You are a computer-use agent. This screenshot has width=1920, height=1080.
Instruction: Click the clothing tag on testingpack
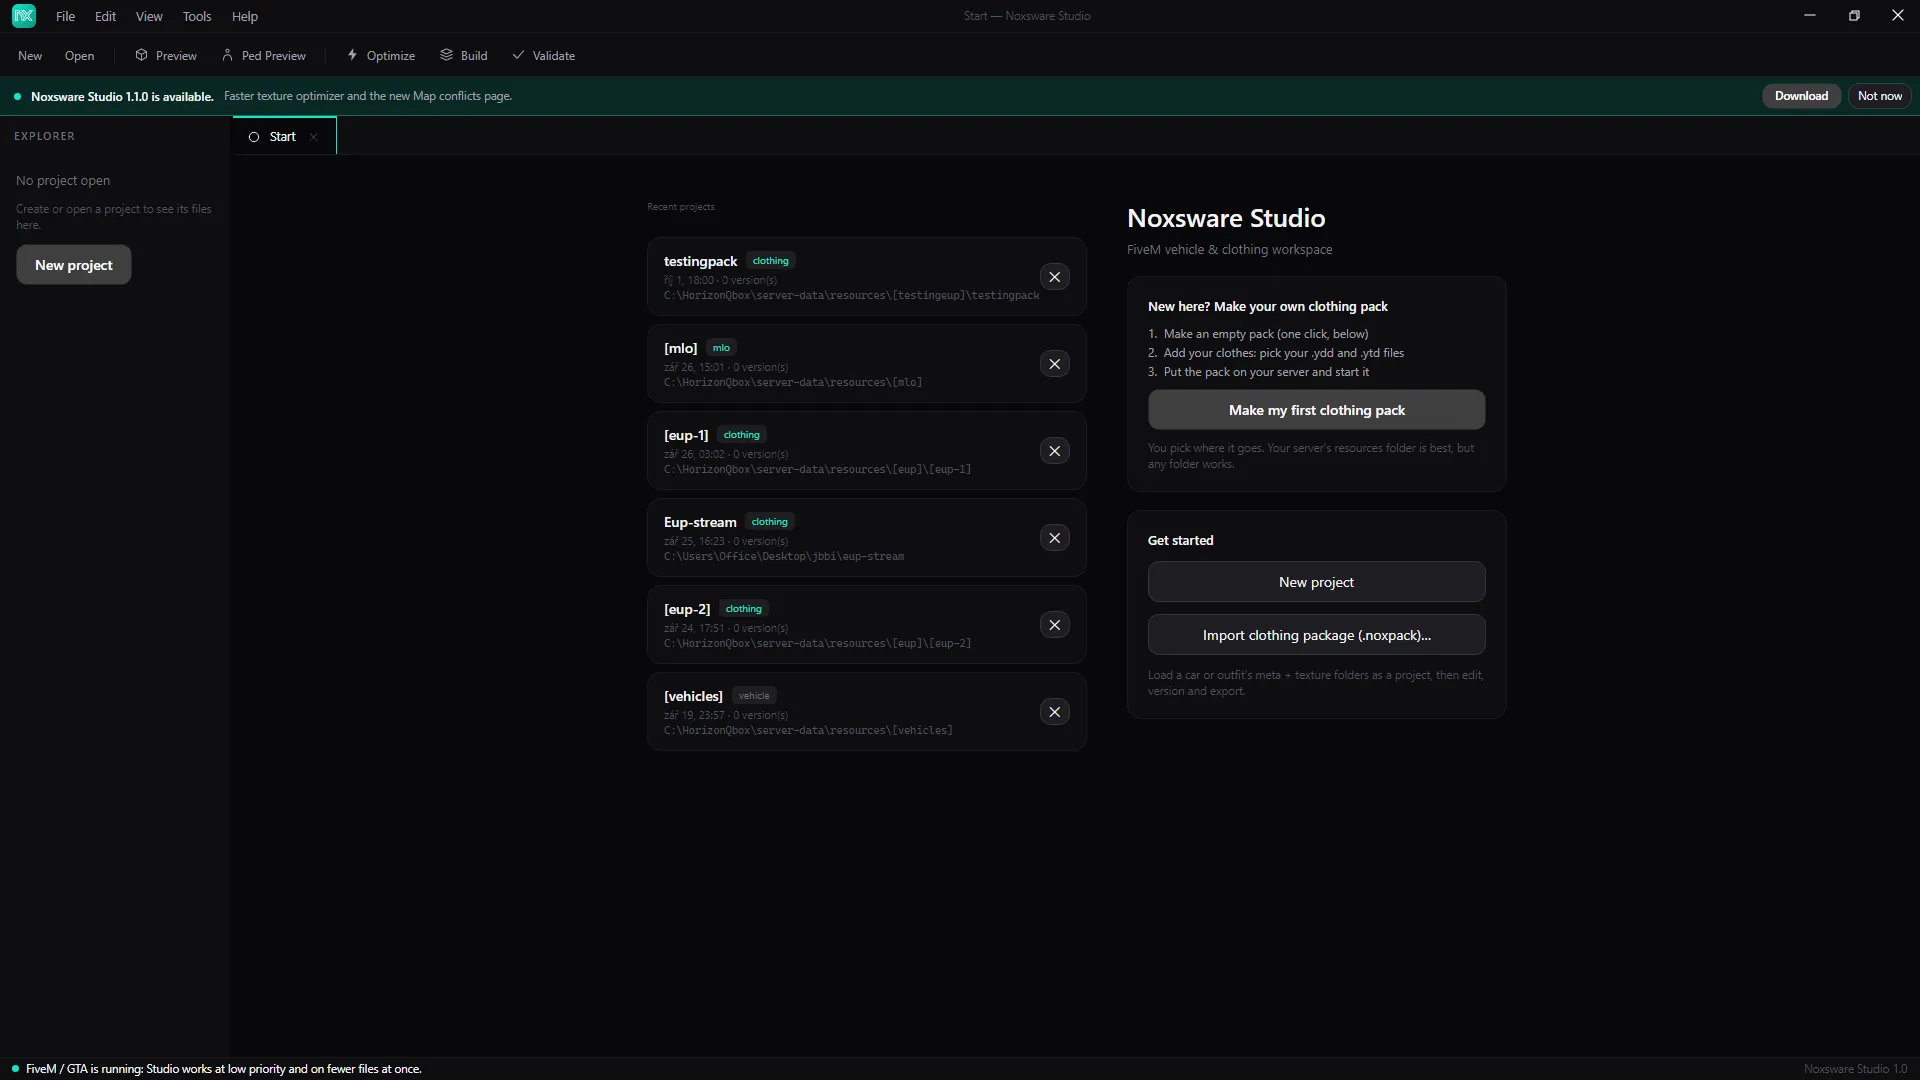770,261
